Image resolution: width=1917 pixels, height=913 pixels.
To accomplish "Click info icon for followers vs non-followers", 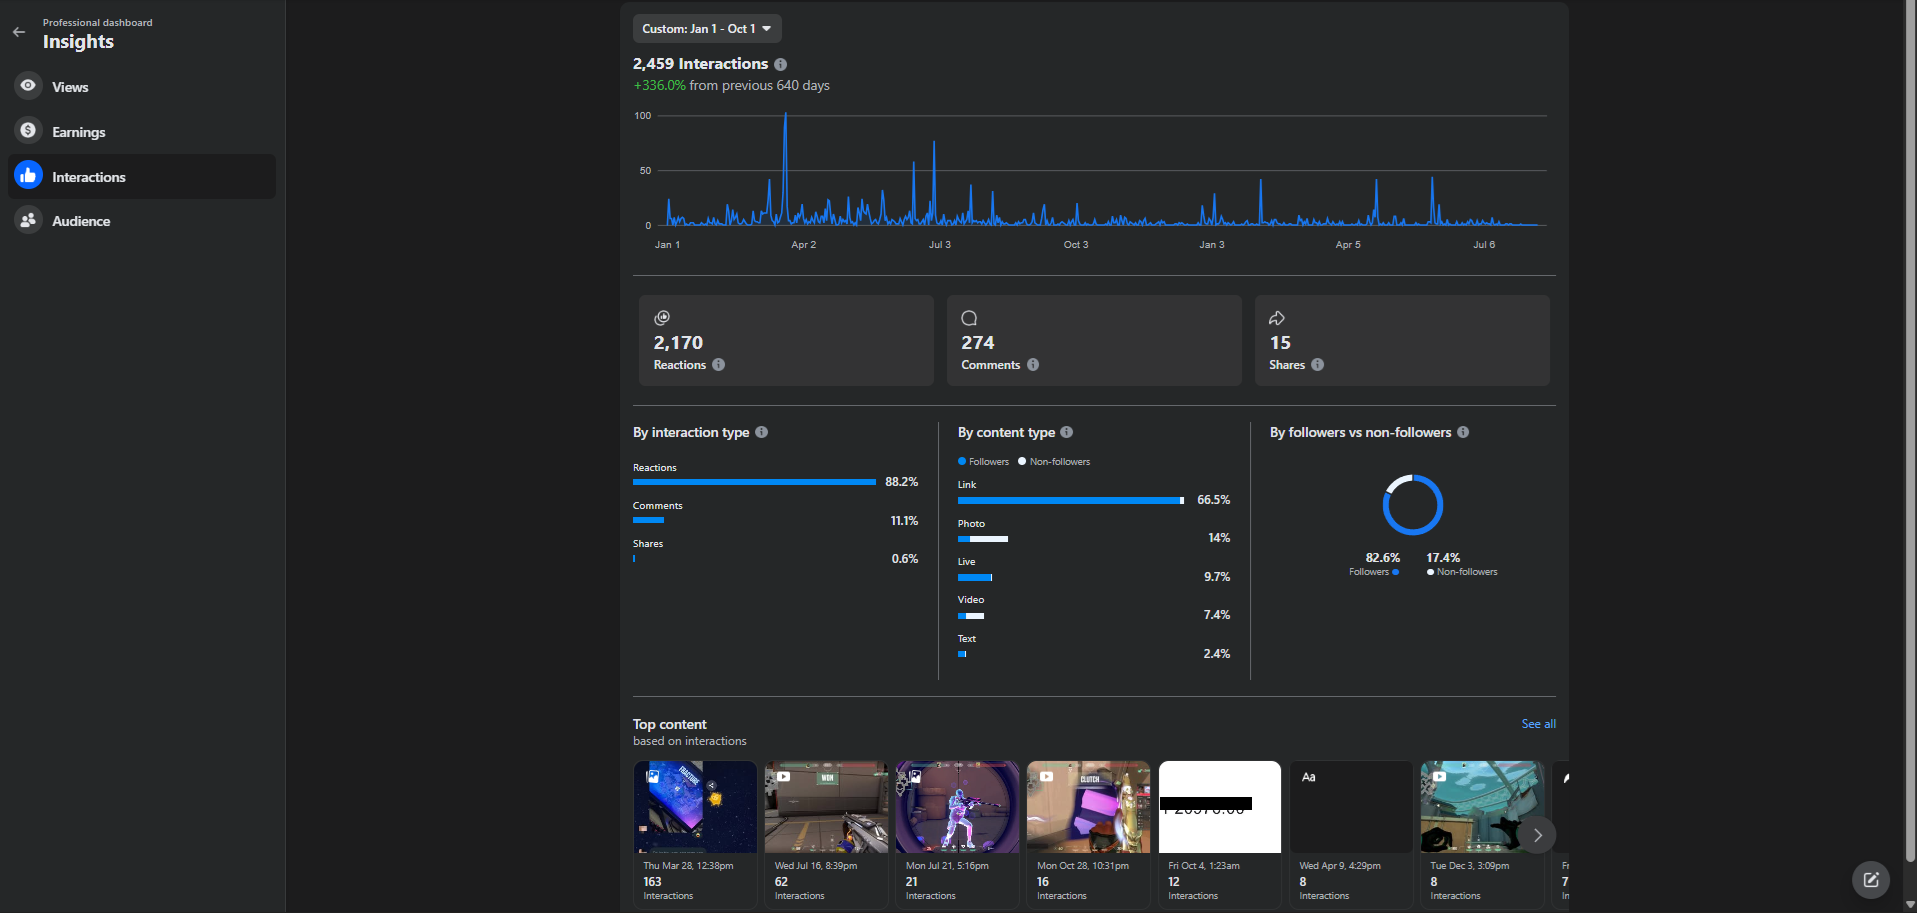I will click(x=1463, y=432).
